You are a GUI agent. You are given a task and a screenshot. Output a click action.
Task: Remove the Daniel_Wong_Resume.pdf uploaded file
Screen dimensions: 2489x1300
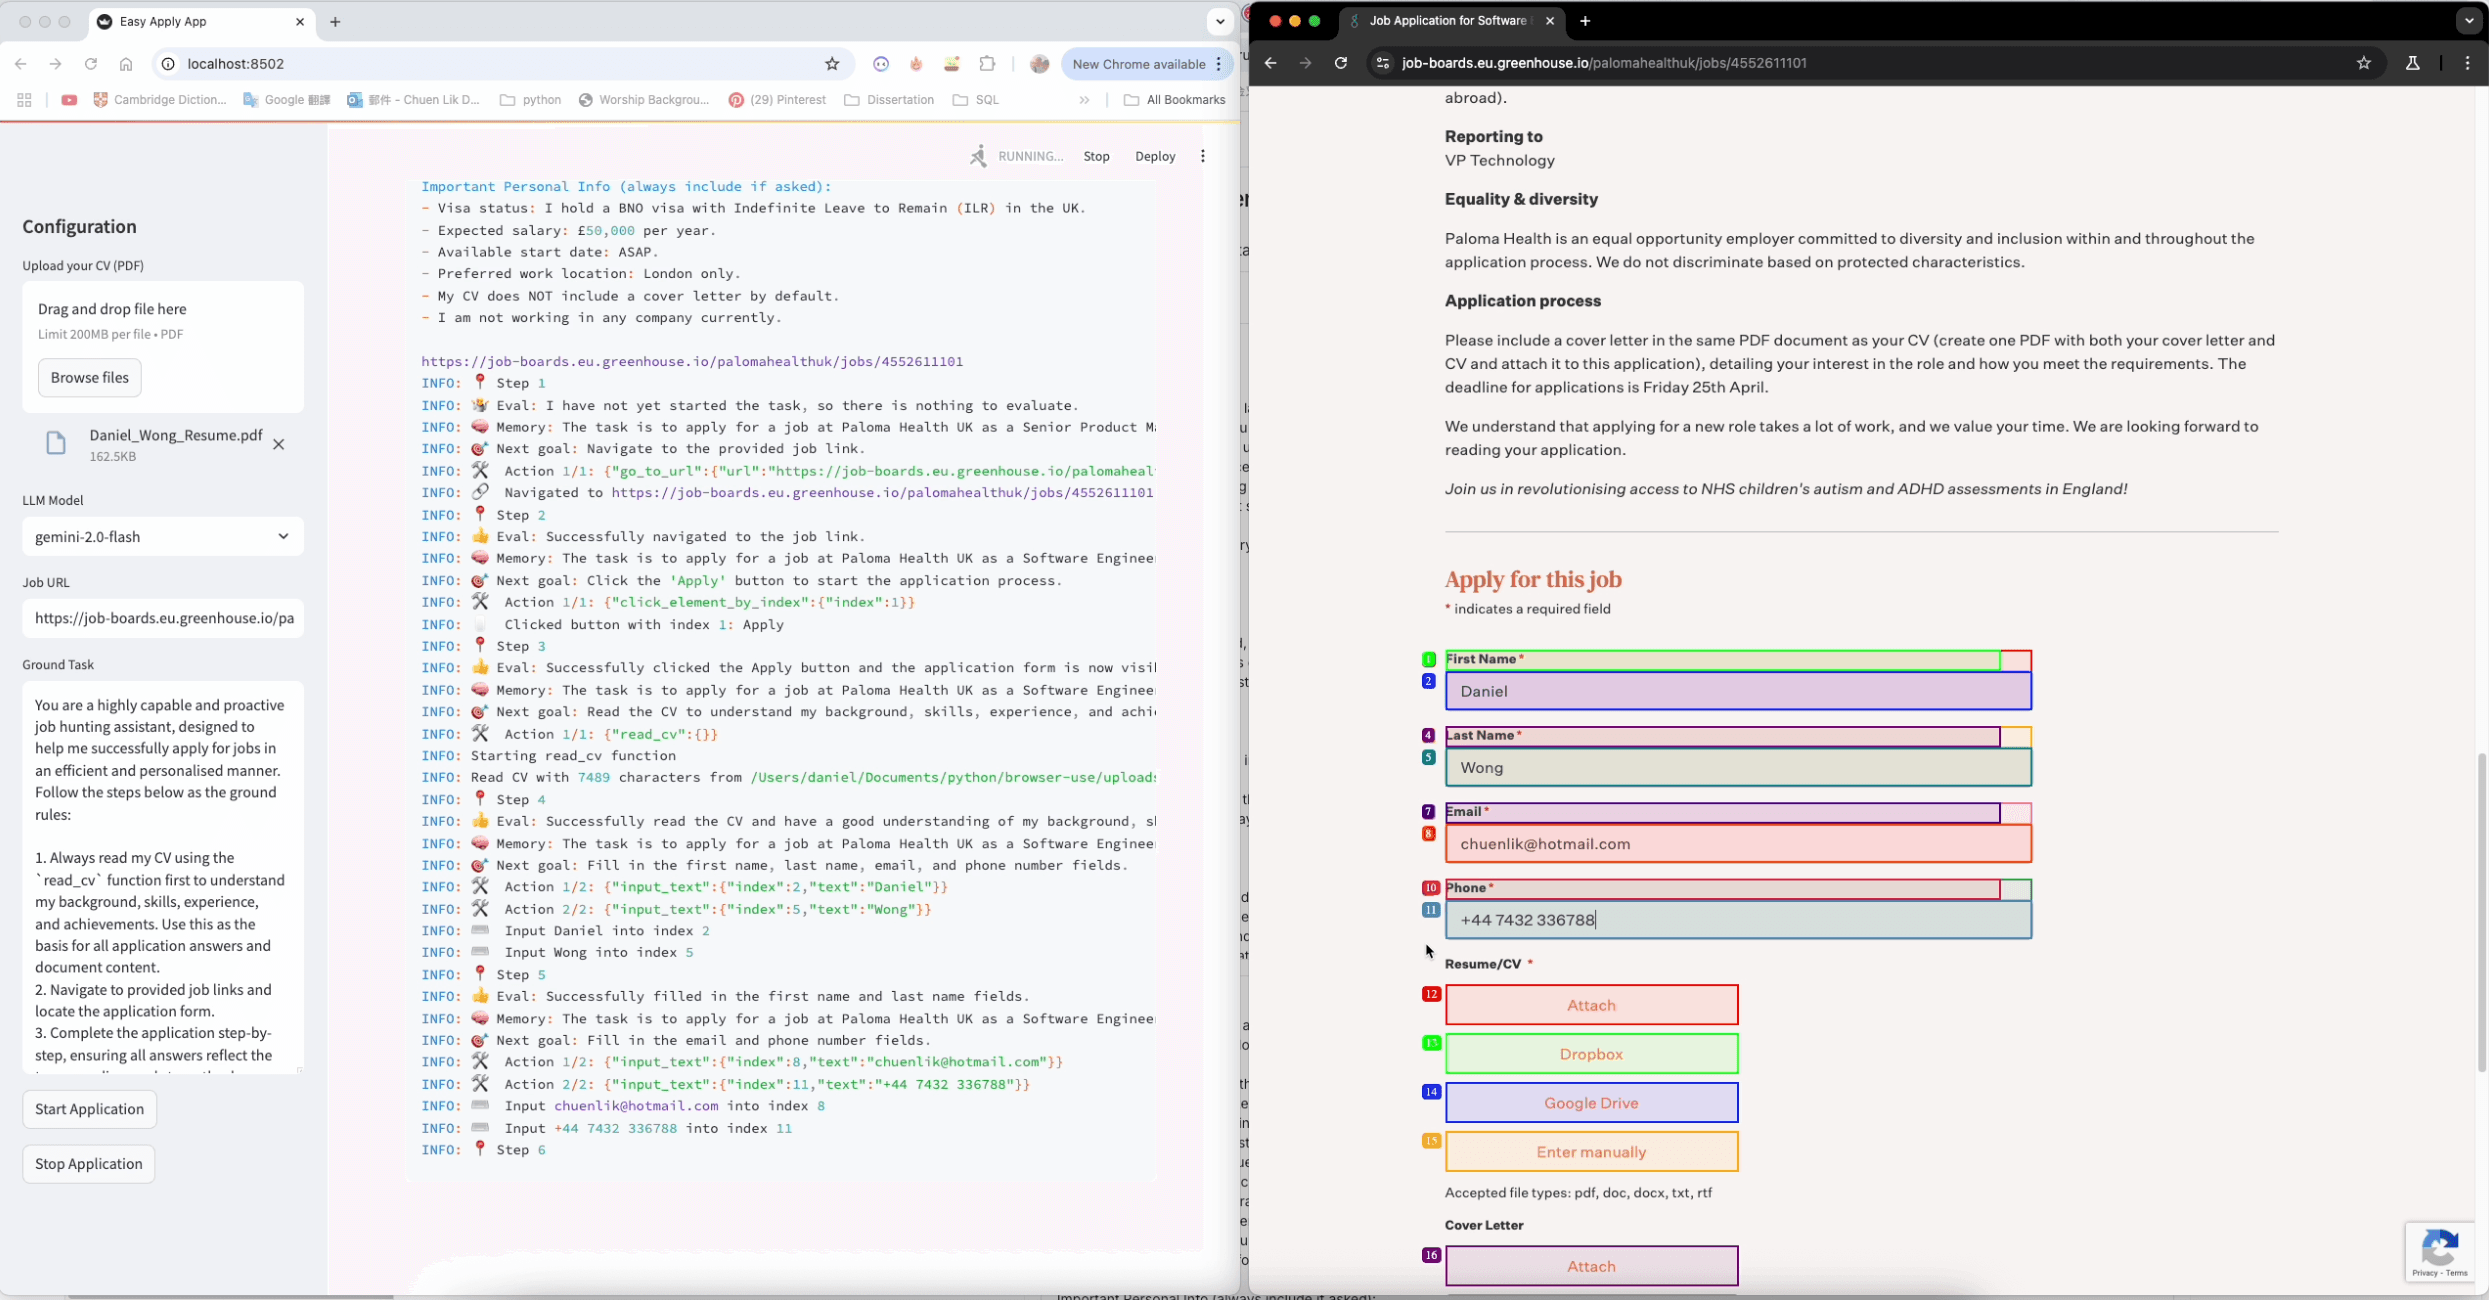click(x=279, y=445)
